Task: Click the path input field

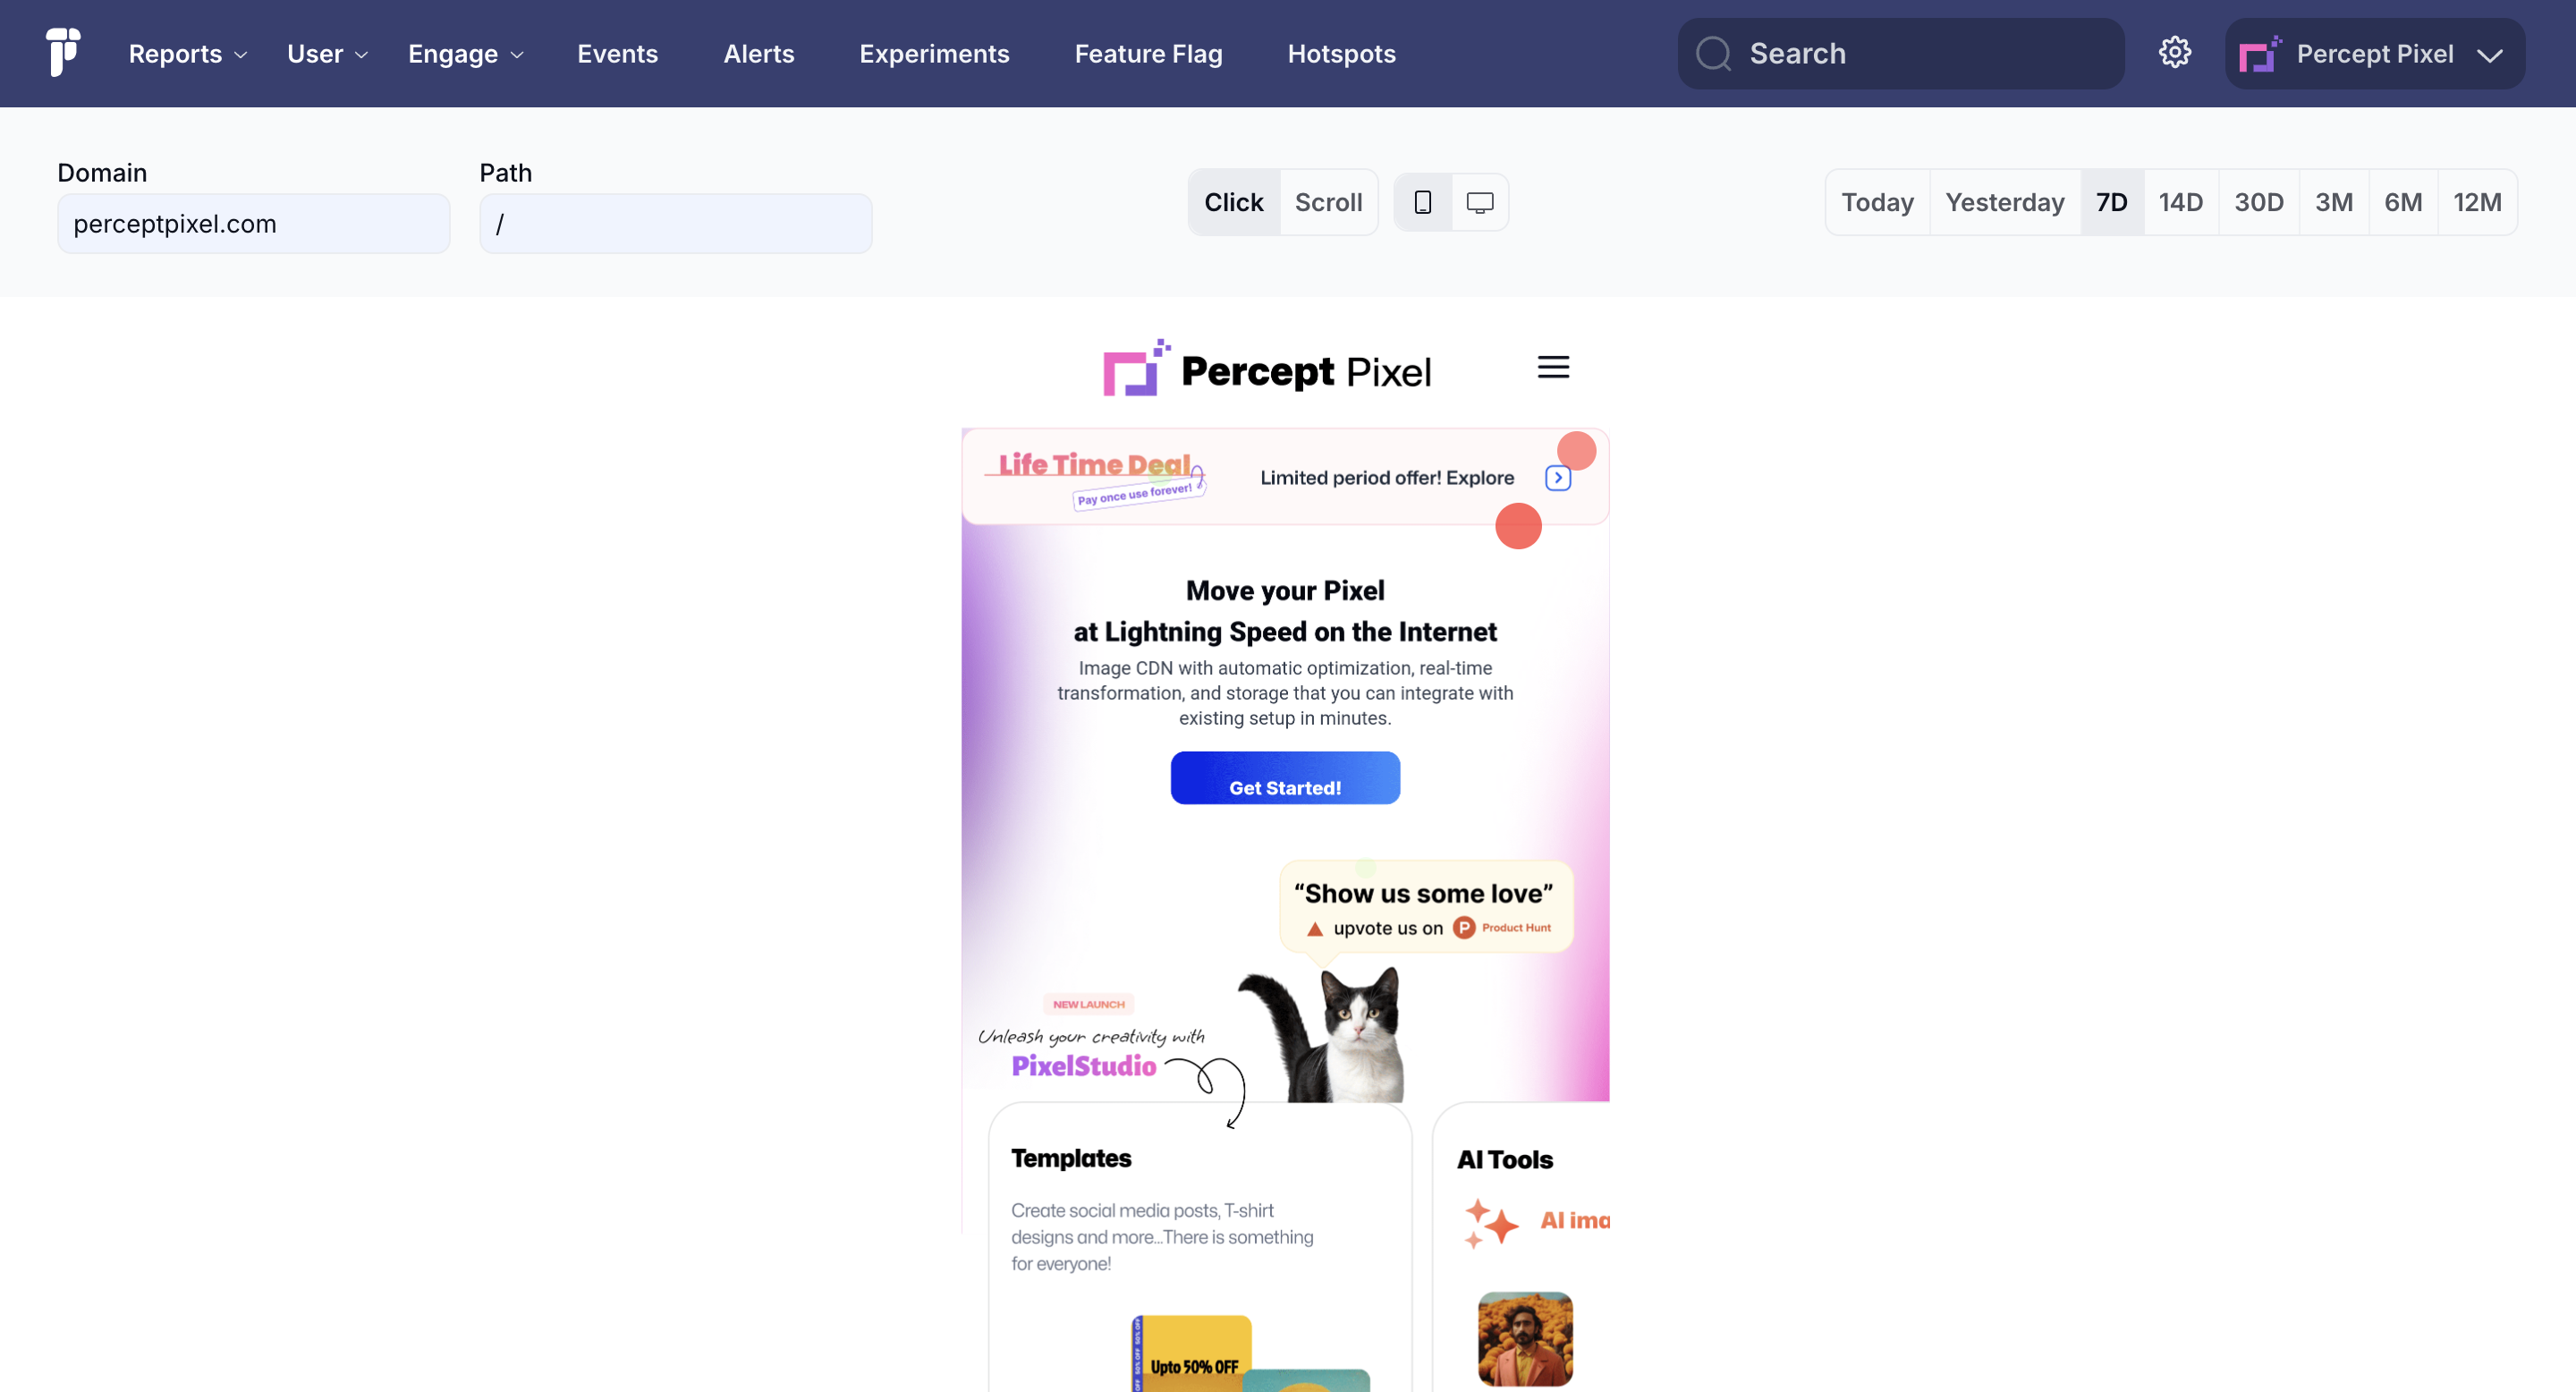Action: click(675, 223)
